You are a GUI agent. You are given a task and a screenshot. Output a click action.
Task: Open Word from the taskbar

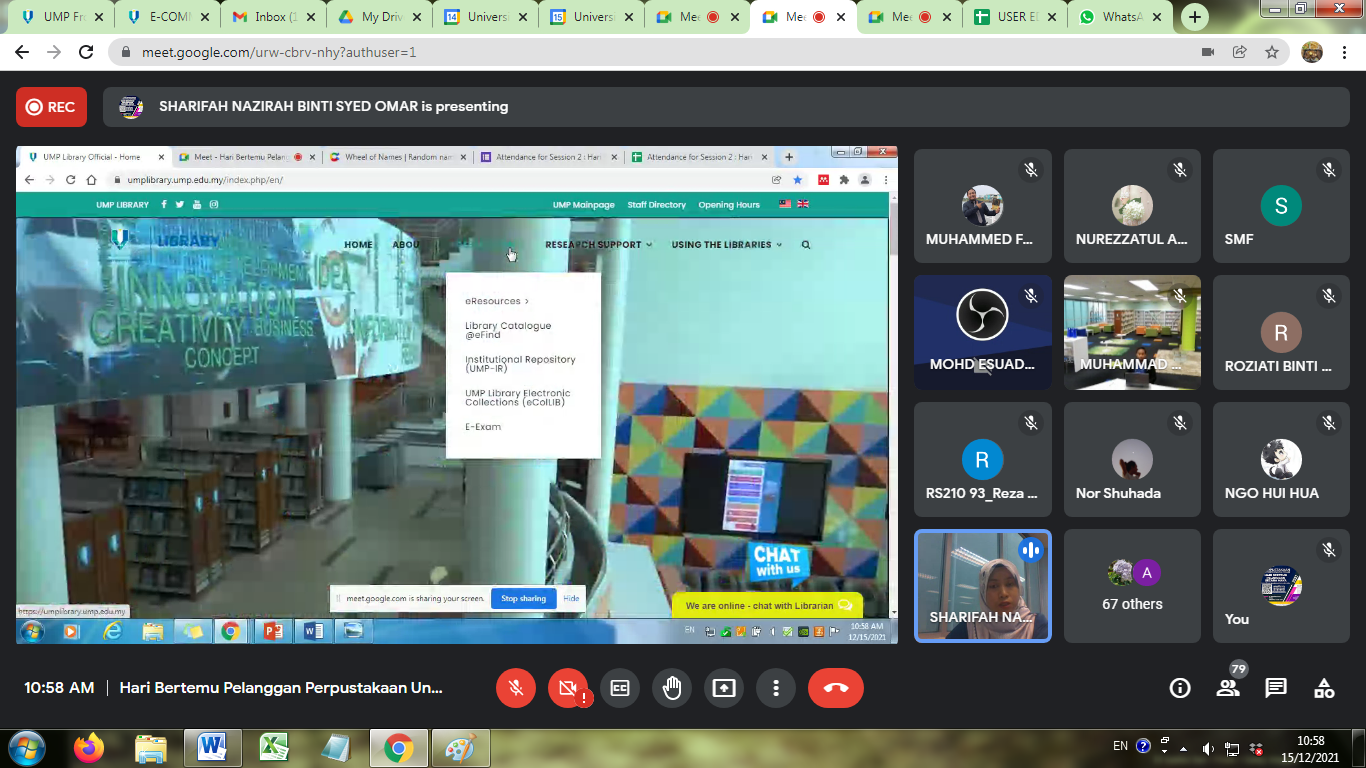pos(213,748)
